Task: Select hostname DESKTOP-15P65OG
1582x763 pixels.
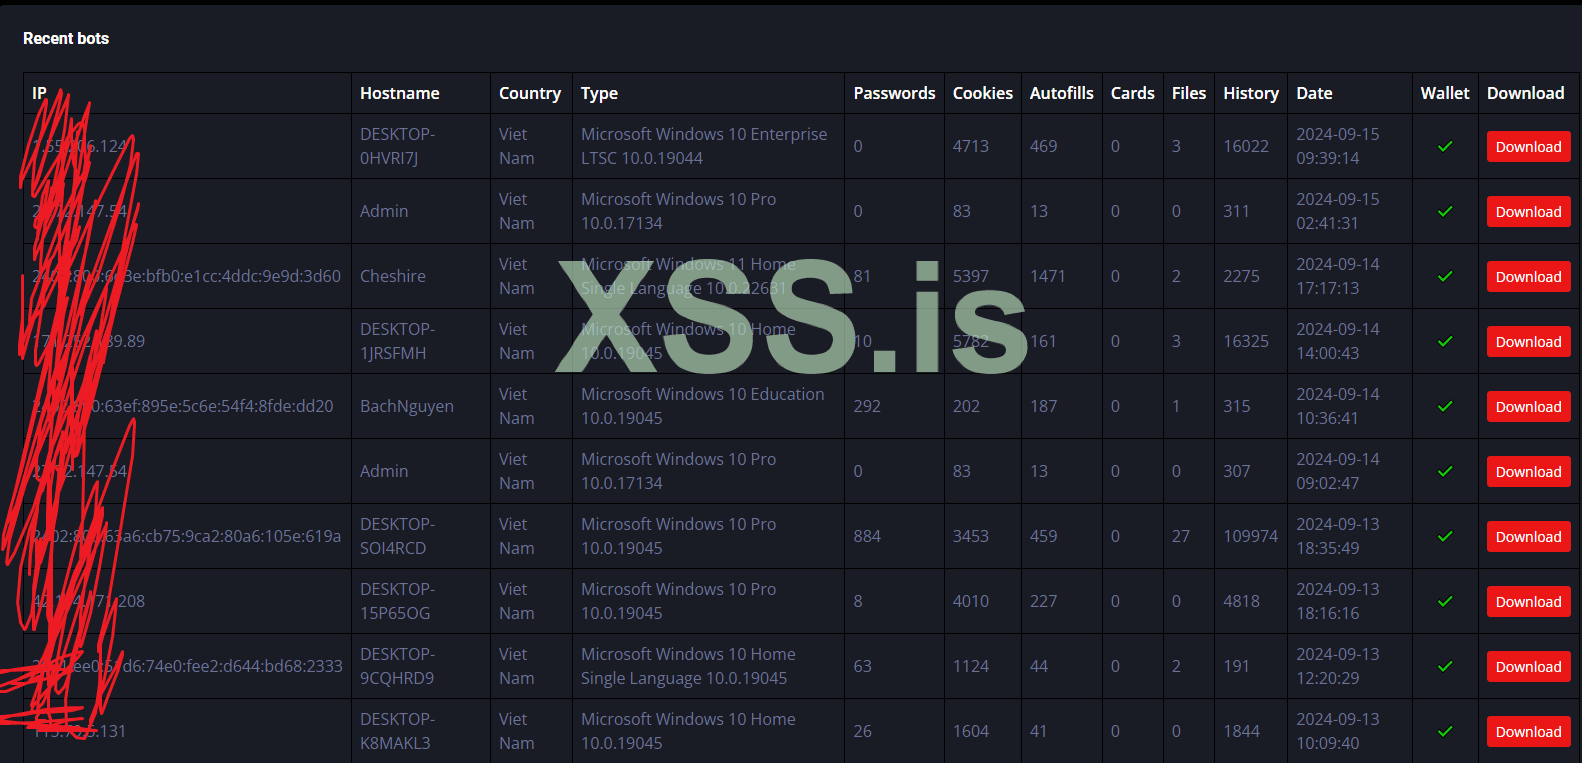Action: pyautogui.click(x=398, y=601)
